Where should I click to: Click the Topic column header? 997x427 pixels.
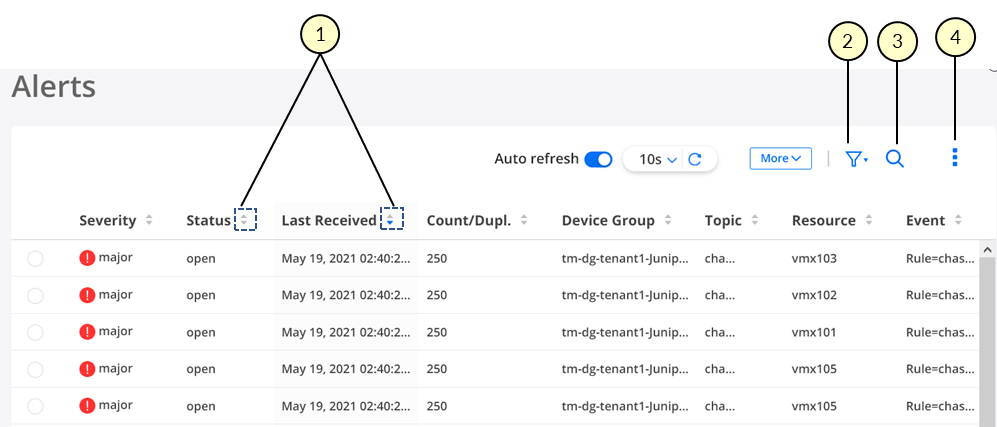tap(722, 220)
